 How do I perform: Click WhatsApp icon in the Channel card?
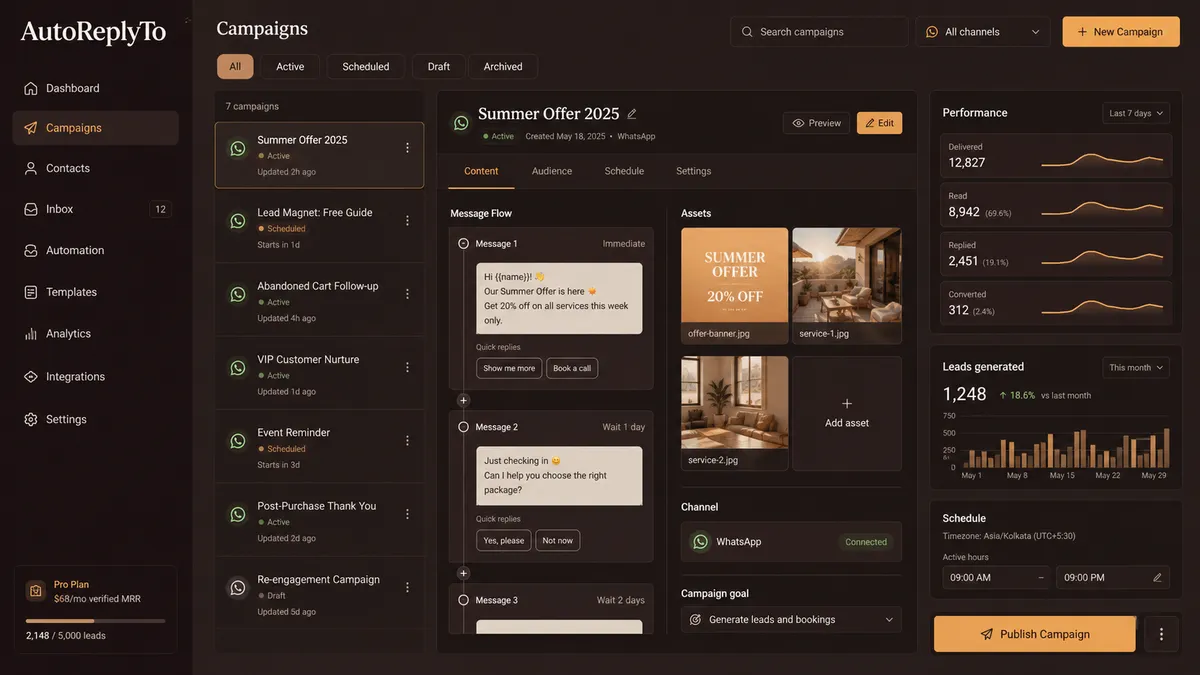(x=701, y=542)
